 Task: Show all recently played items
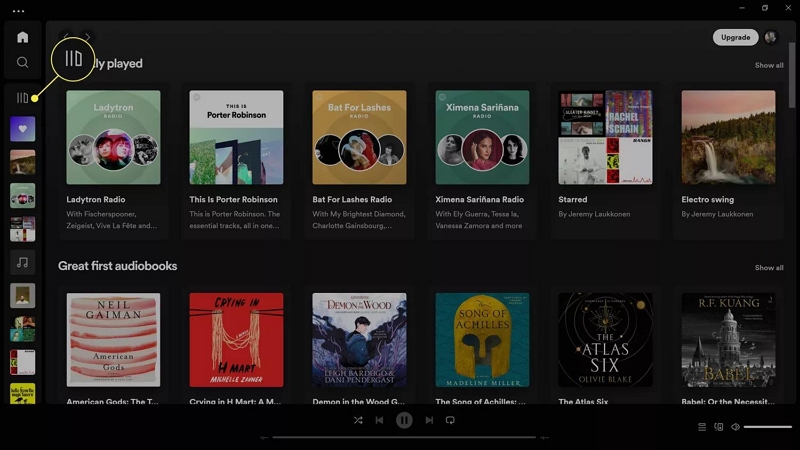769,65
